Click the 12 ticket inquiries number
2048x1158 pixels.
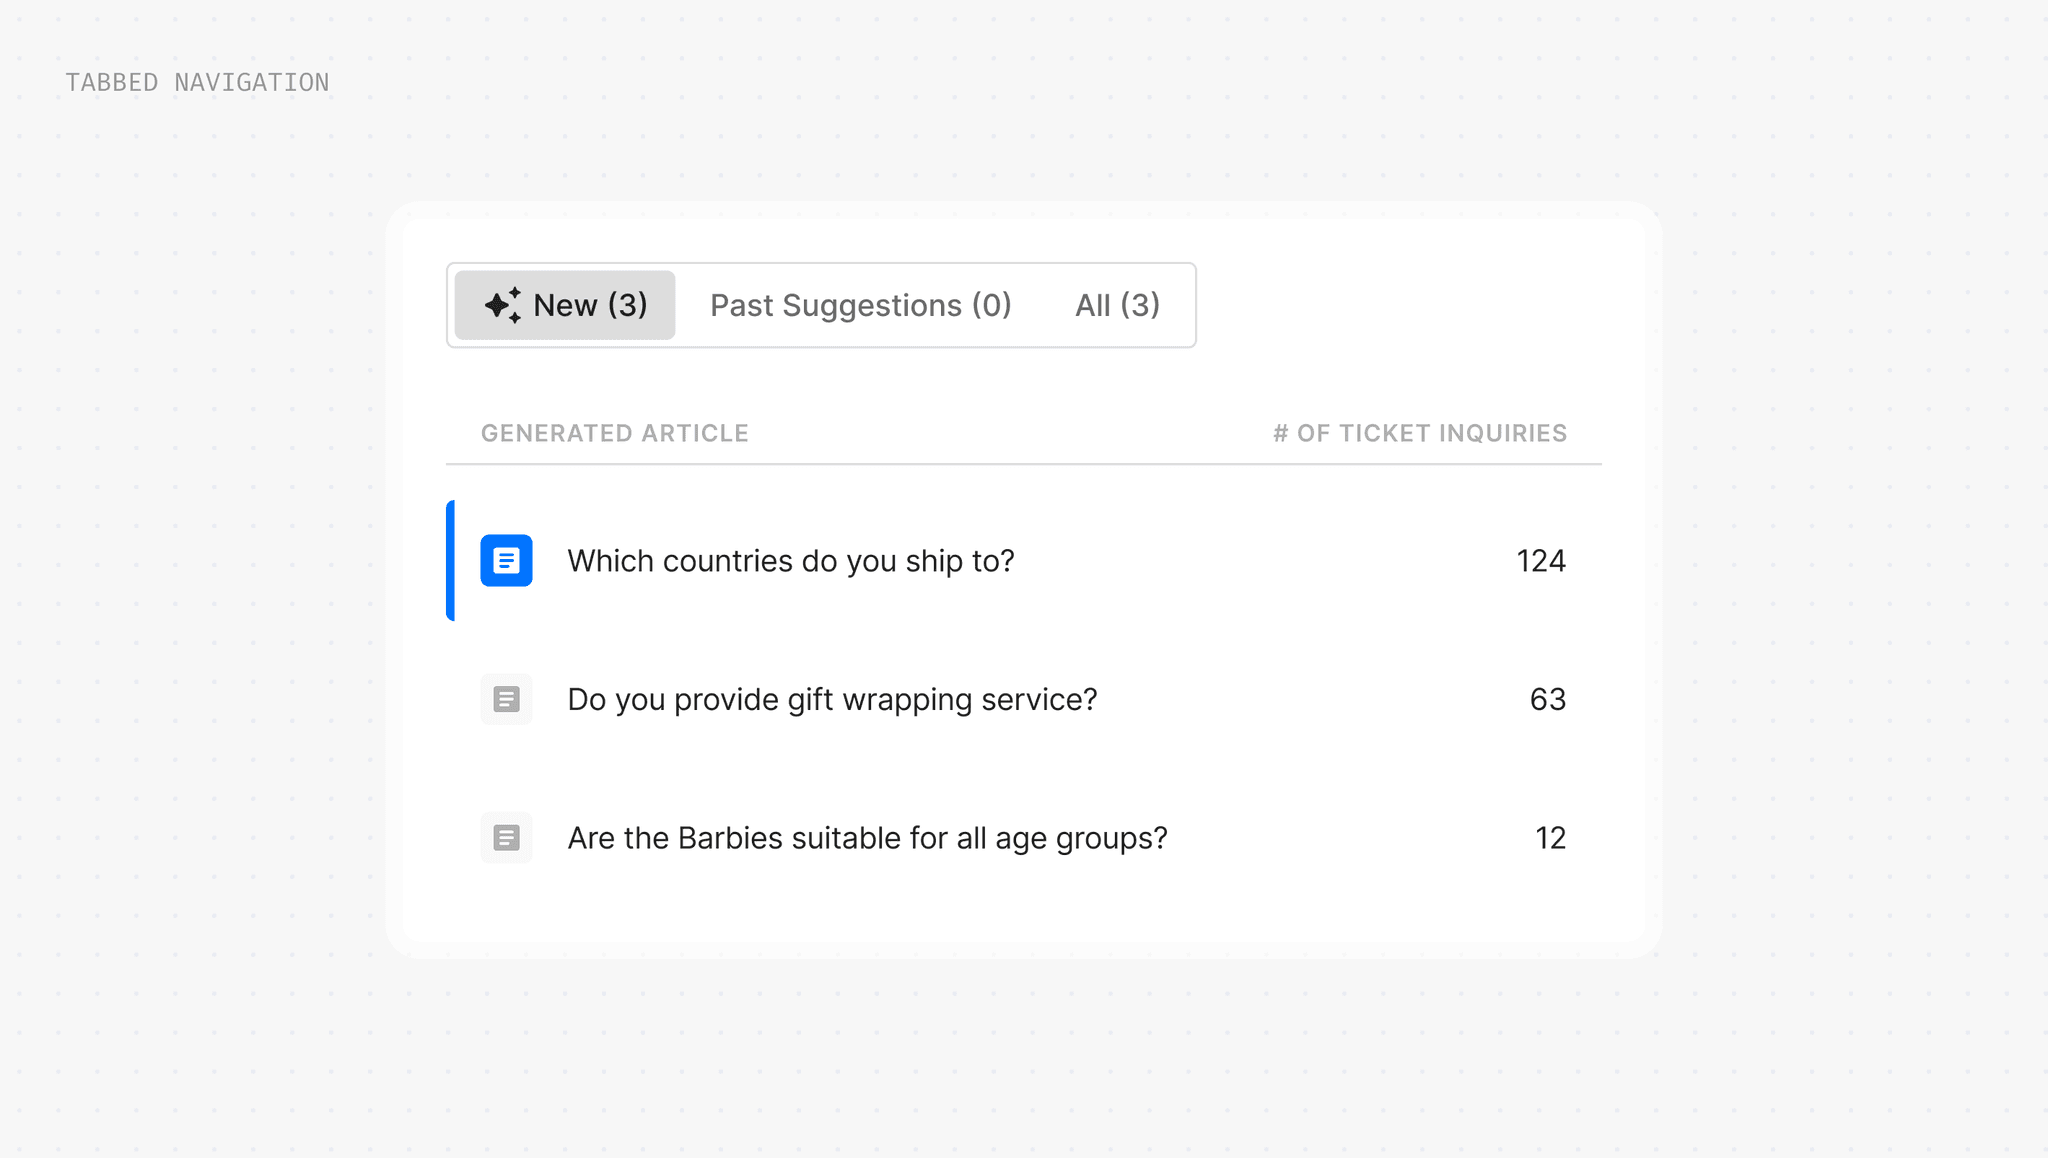[x=1550, y=838]
